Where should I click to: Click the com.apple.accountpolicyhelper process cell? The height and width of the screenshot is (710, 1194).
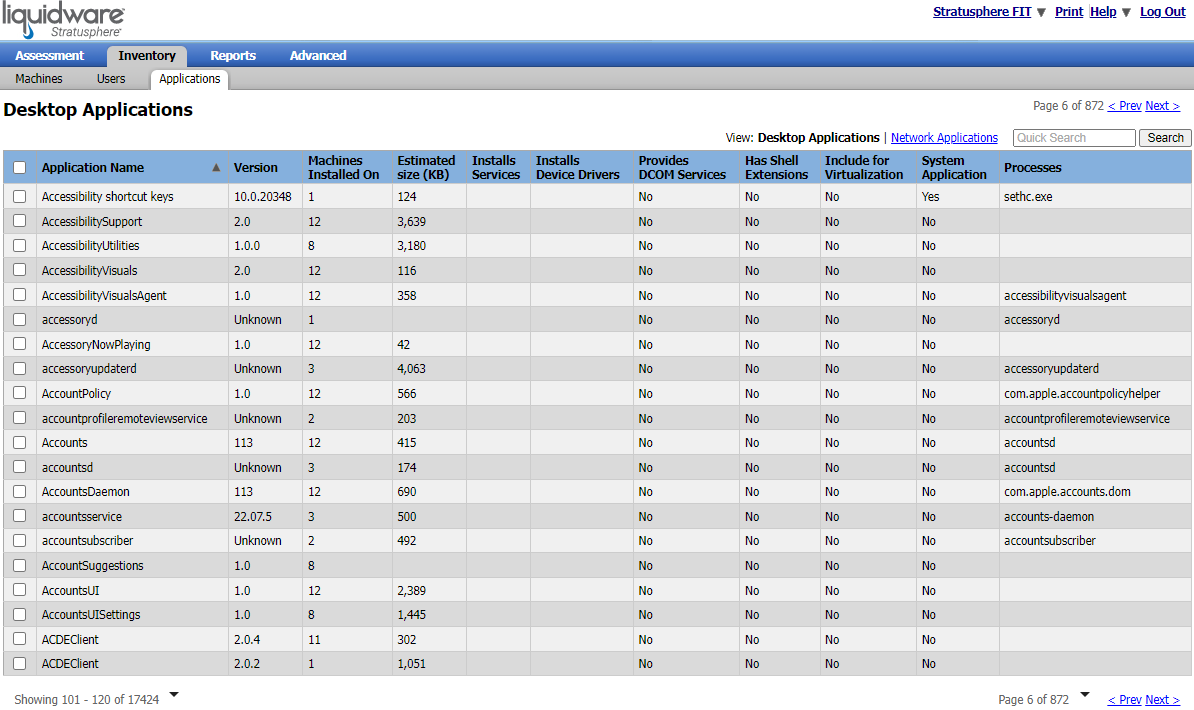pyautogui.click(x=1082, y=394)
